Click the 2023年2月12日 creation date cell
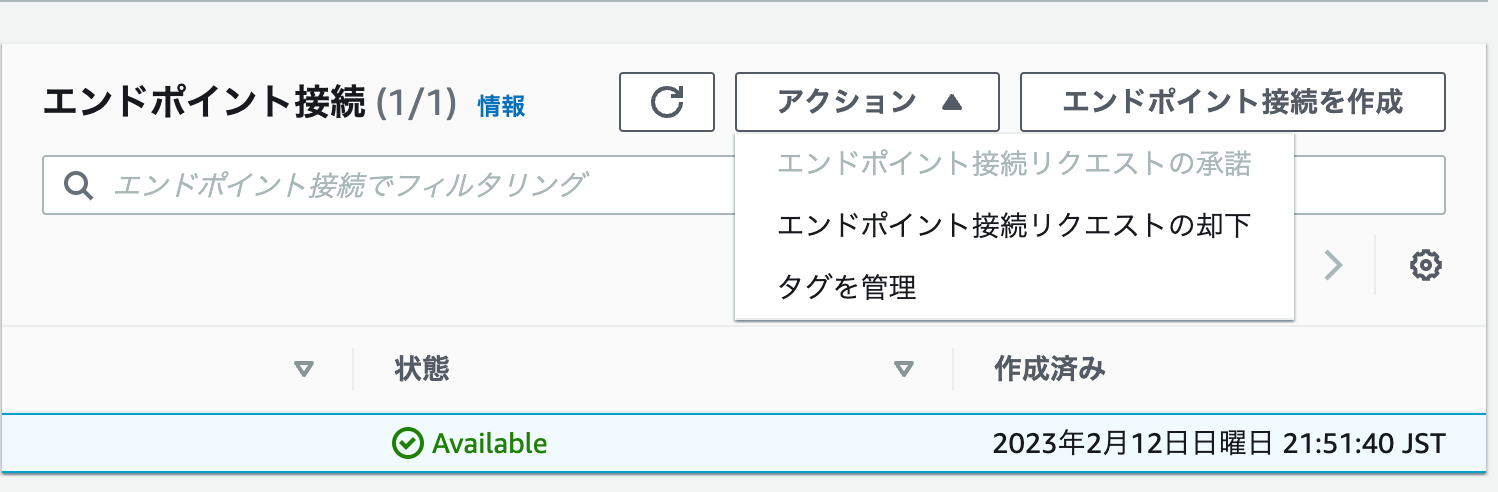Screen dimensions: 1498x492 click(x=1219, y=443)
